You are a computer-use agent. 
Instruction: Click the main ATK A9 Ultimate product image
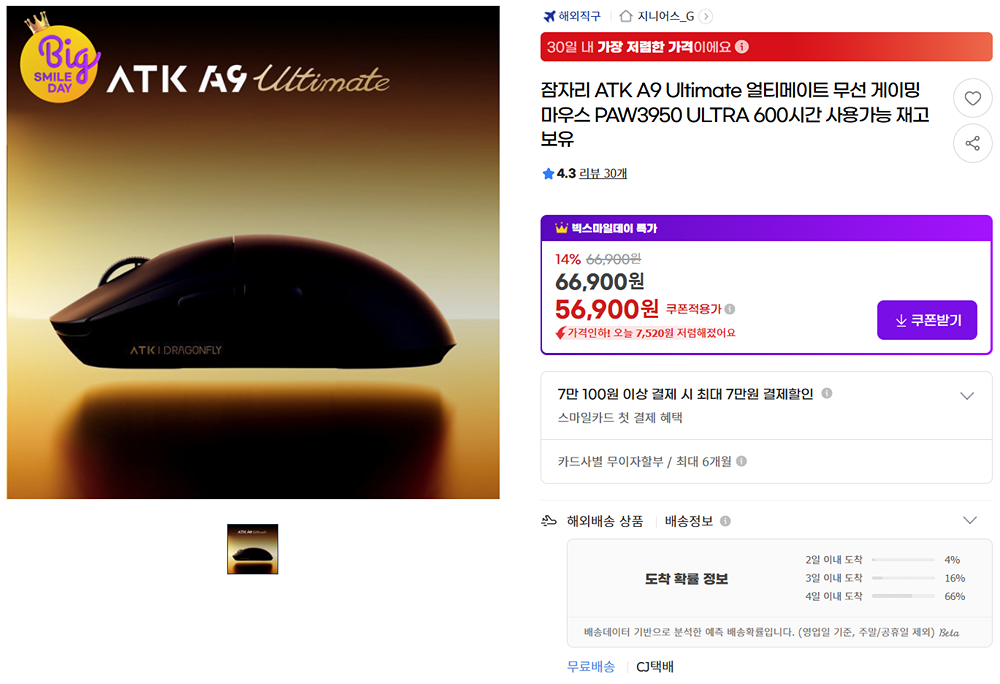pyautogui.click(x=253, y=252)
